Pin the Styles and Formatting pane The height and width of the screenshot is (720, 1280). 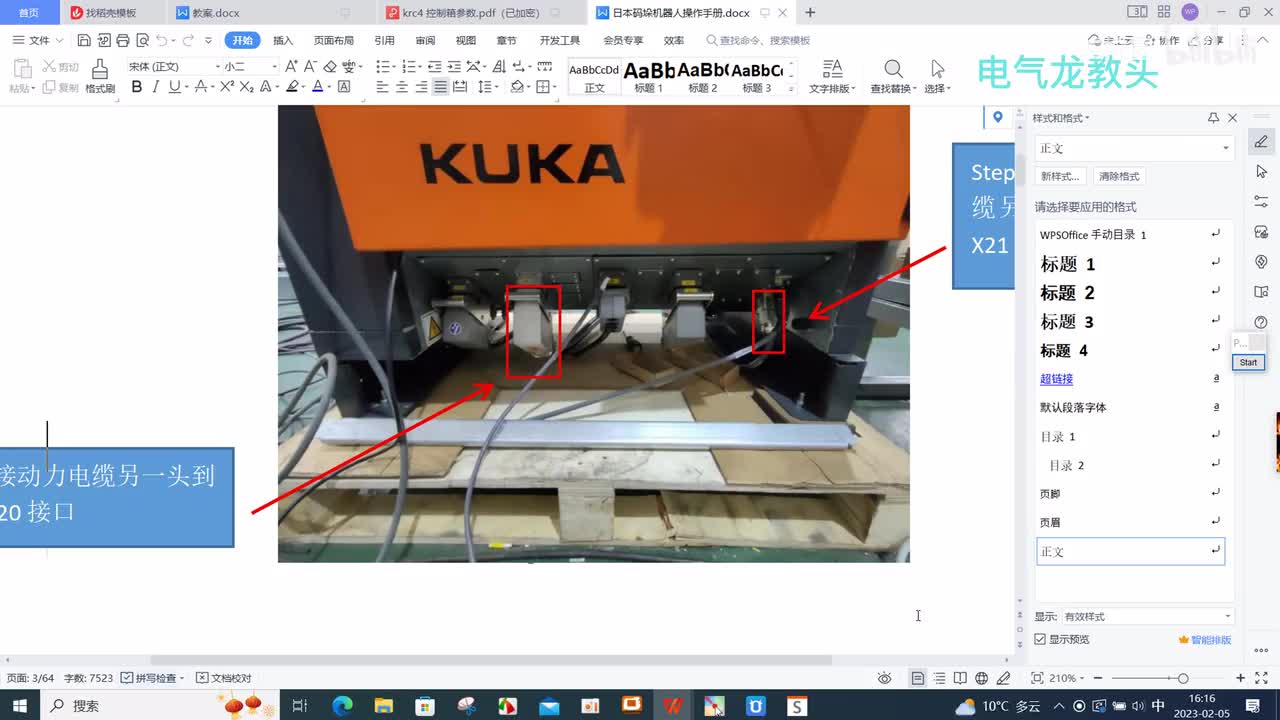[1214, 118]
